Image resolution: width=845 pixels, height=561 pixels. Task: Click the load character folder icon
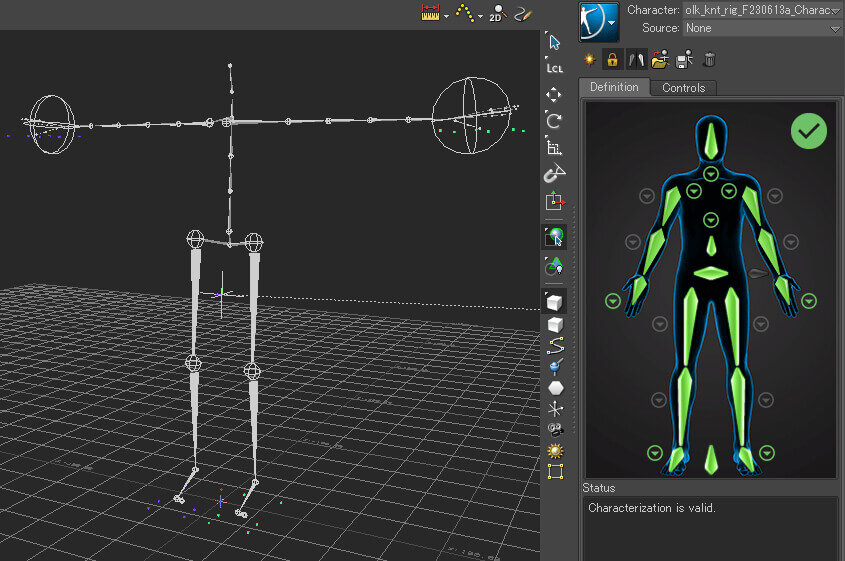coord(660,59)
